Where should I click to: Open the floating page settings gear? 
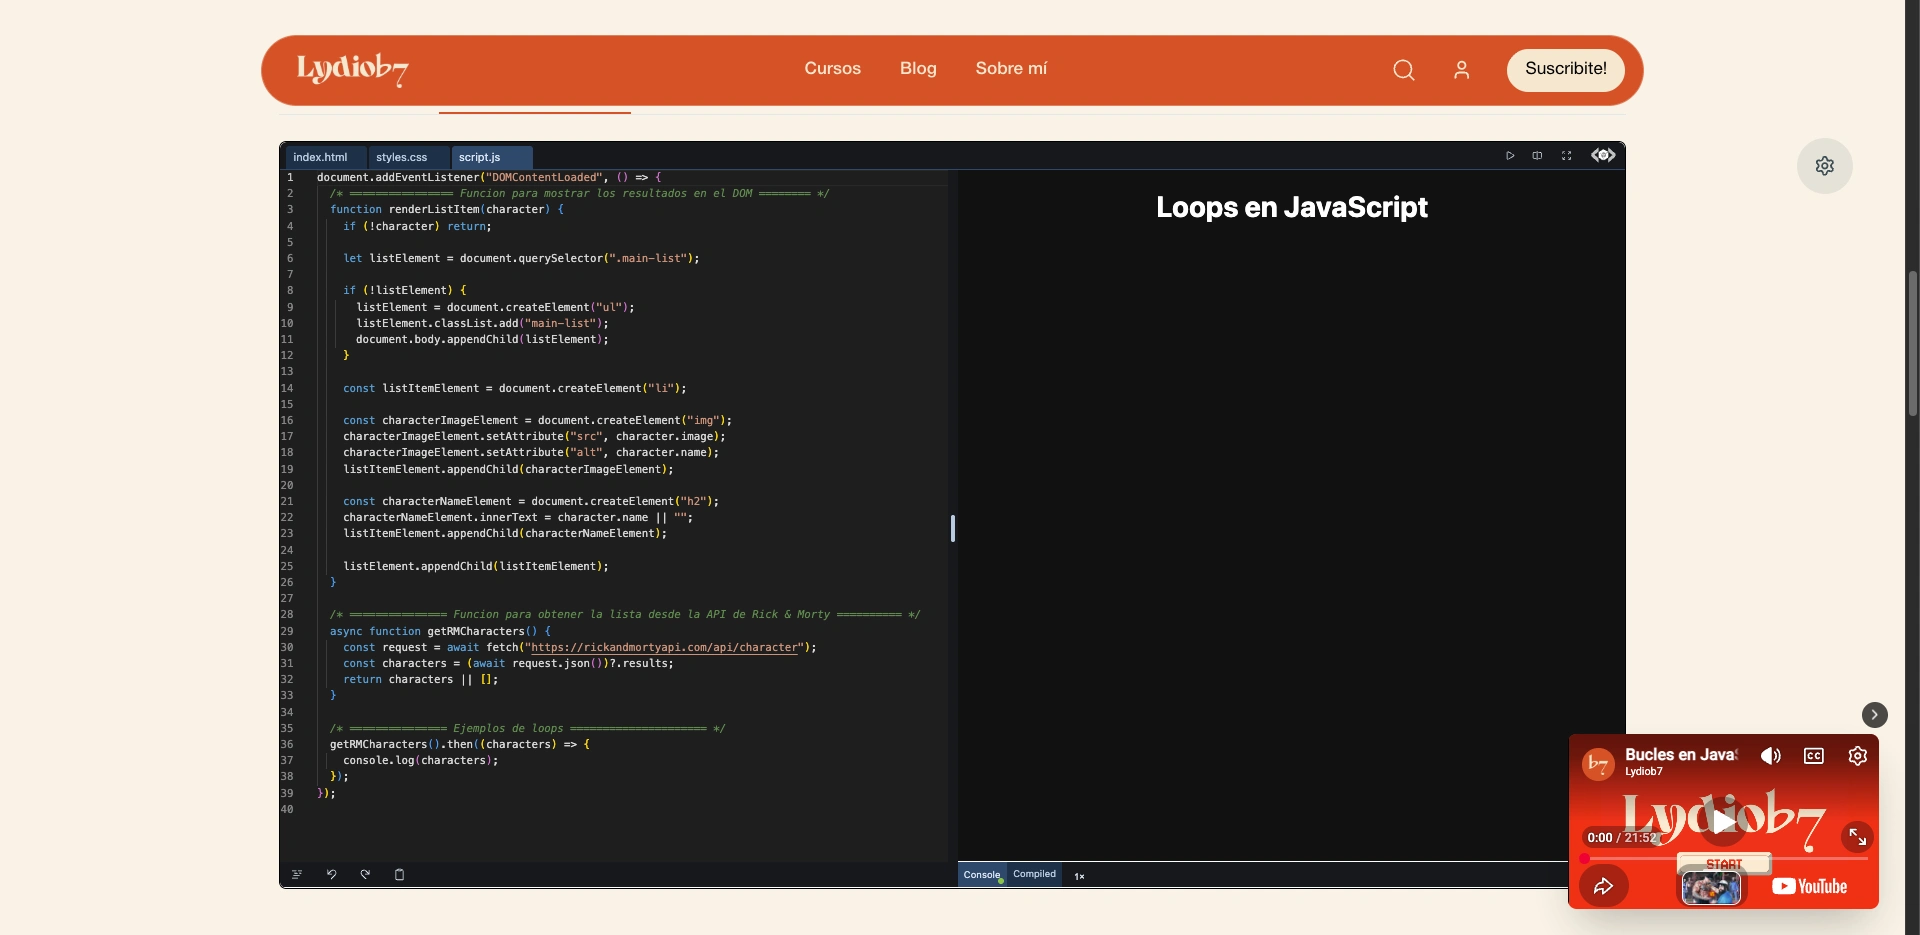(1824, 166)
